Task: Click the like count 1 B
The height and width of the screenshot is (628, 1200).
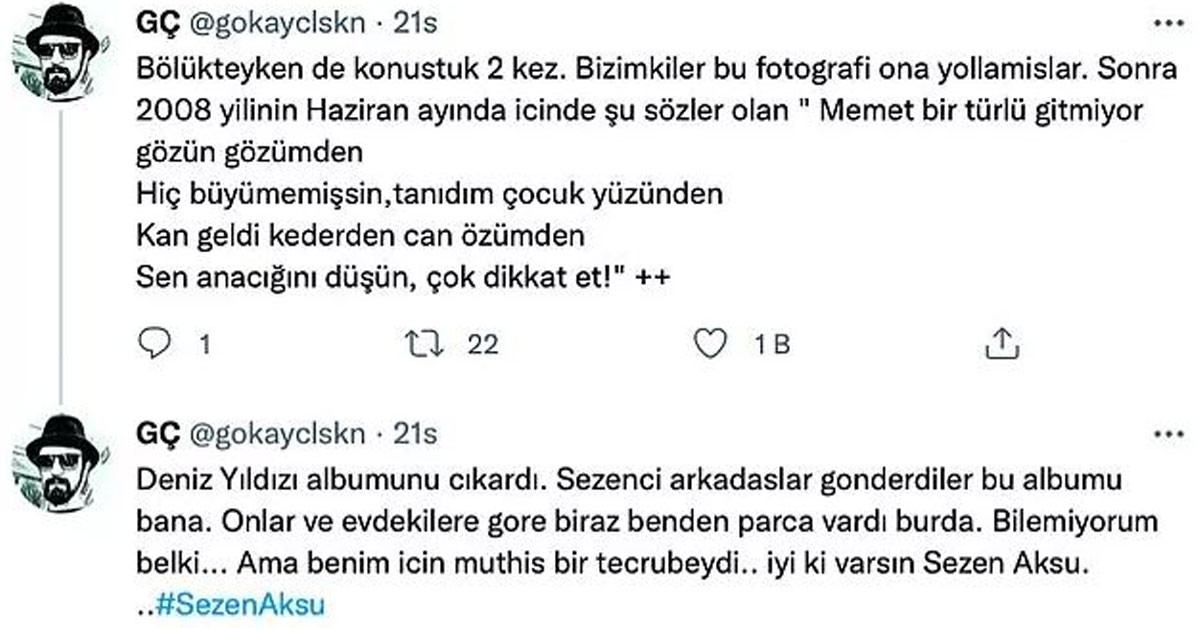Action: tap(771, 346)
